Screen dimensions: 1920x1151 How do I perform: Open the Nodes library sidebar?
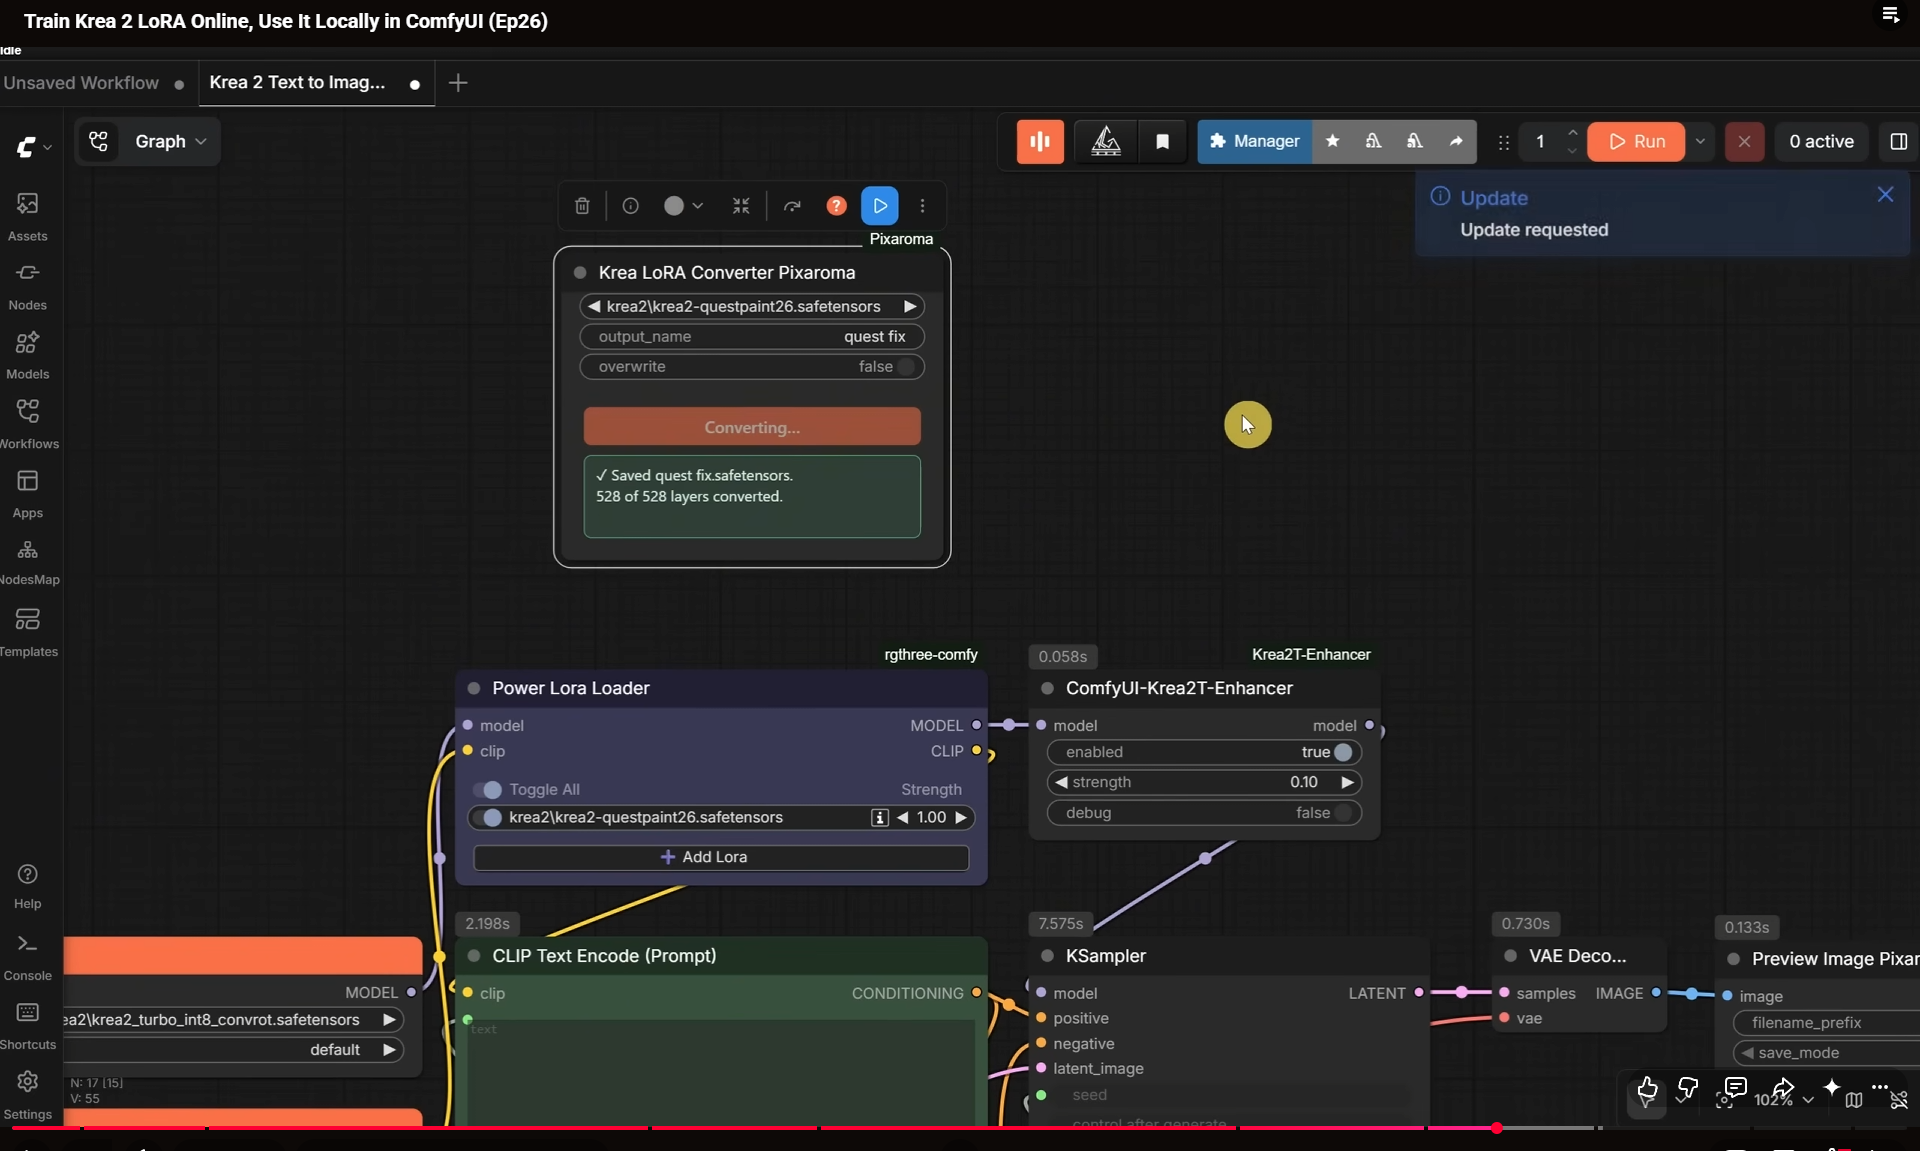click(x=28, y=286)
